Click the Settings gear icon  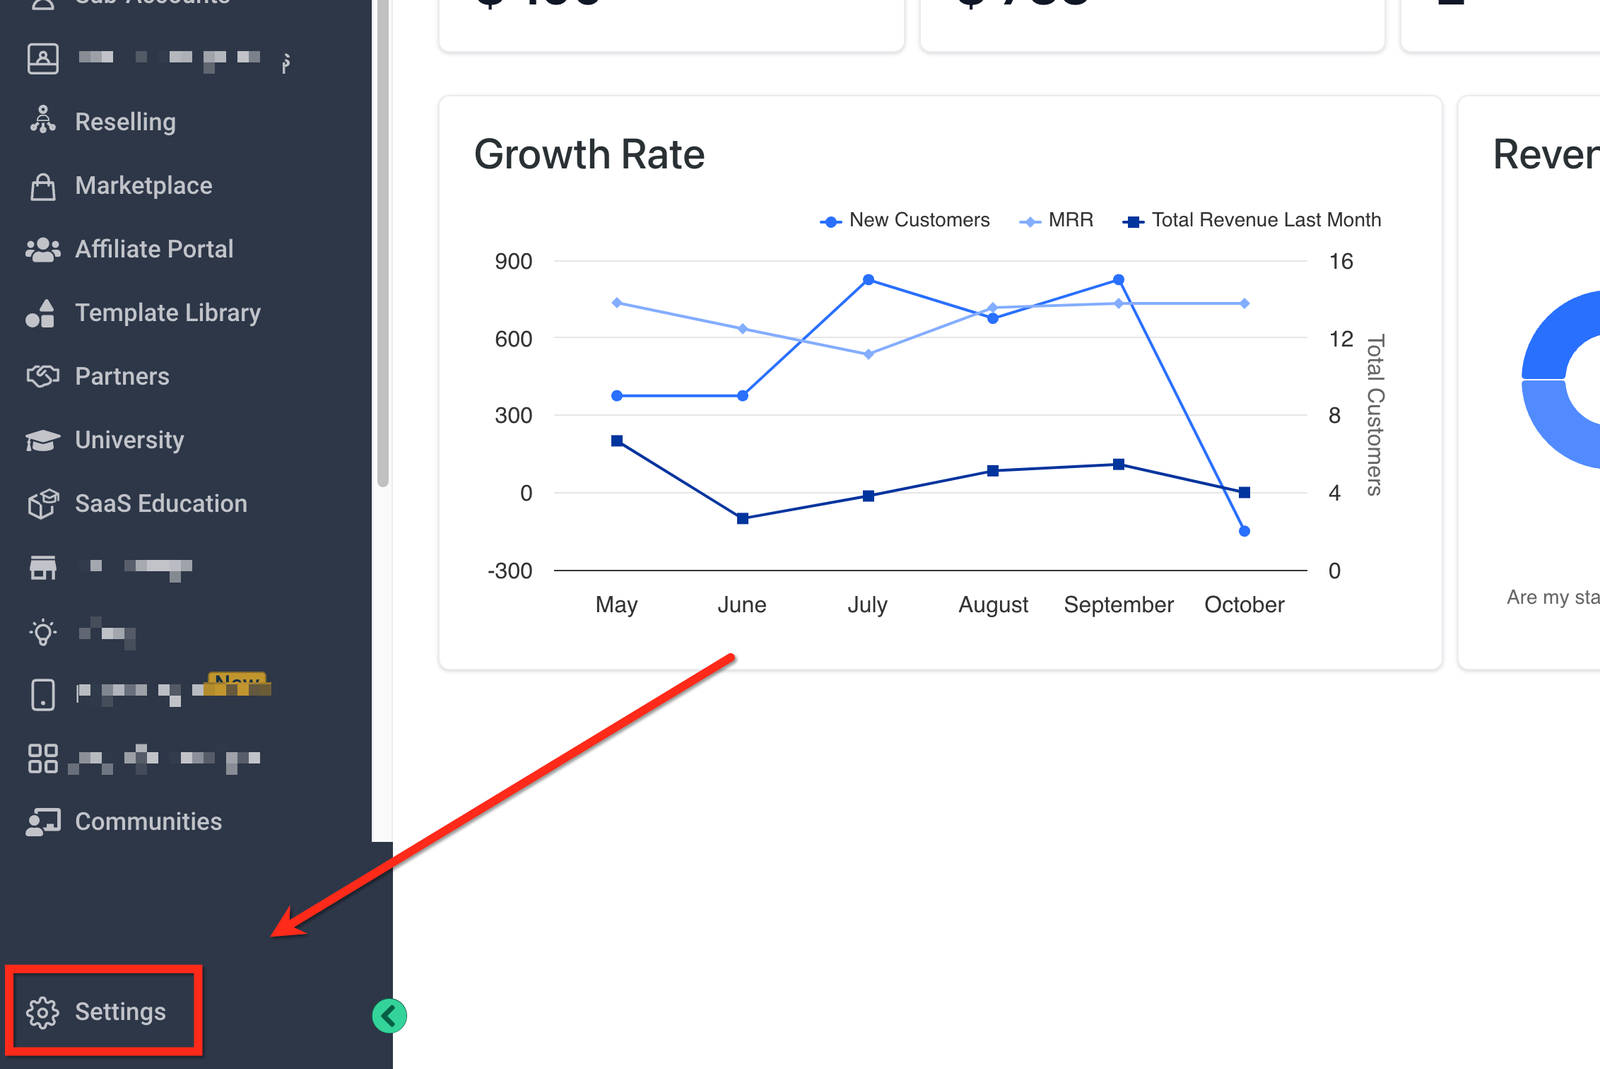[x=42, y=1012]
